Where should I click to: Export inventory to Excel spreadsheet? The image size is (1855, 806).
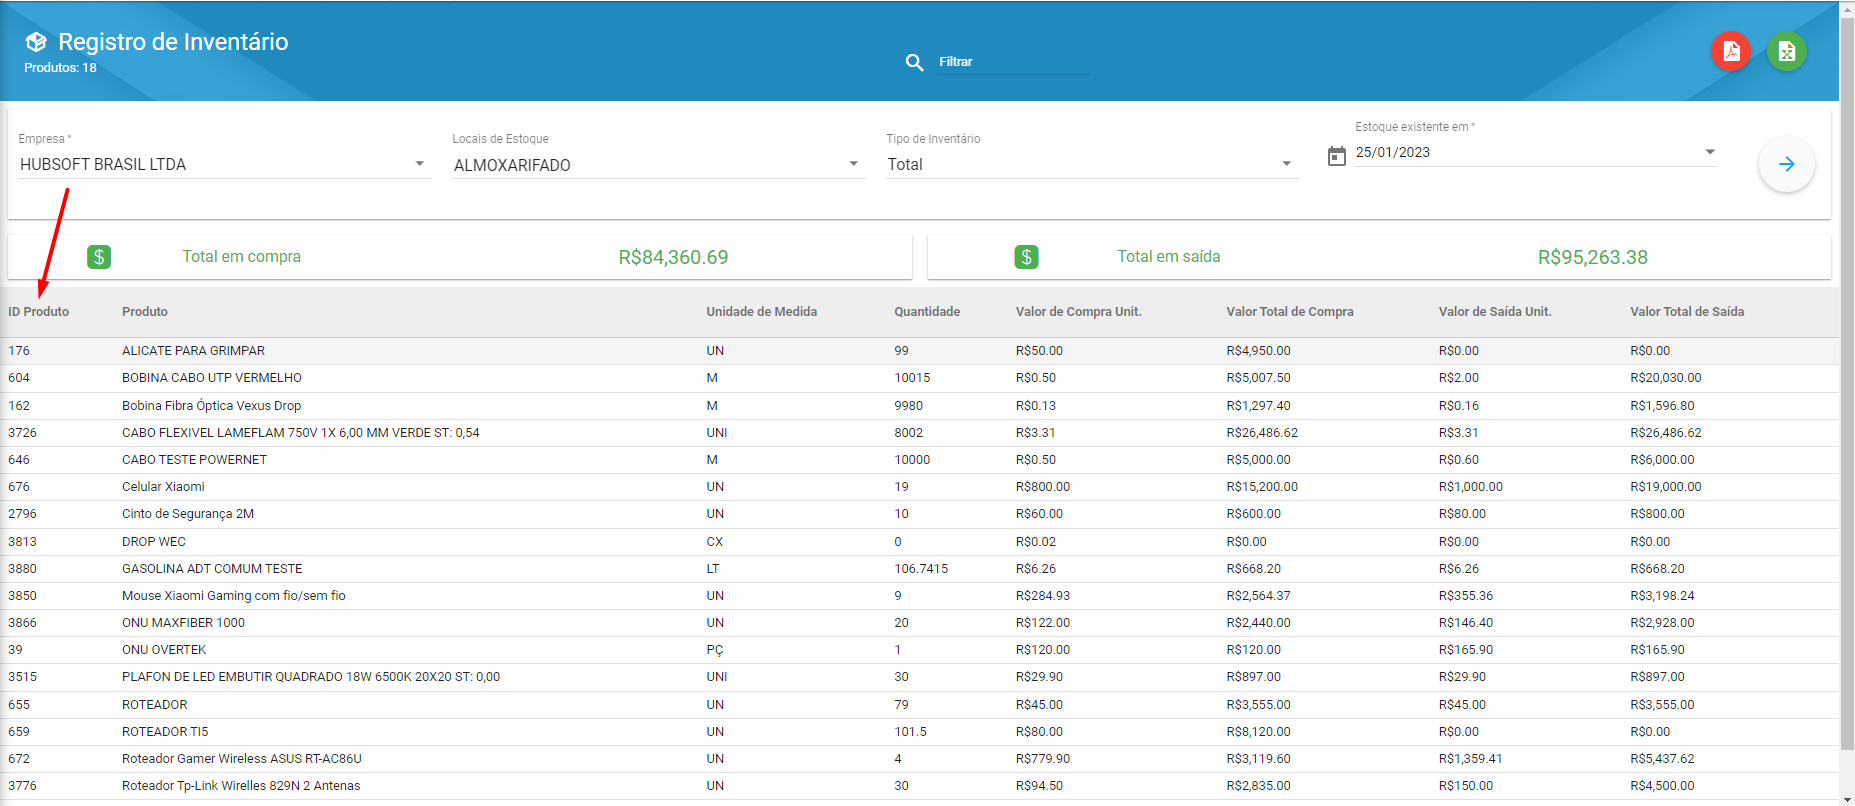click(x=1787, y=51)
